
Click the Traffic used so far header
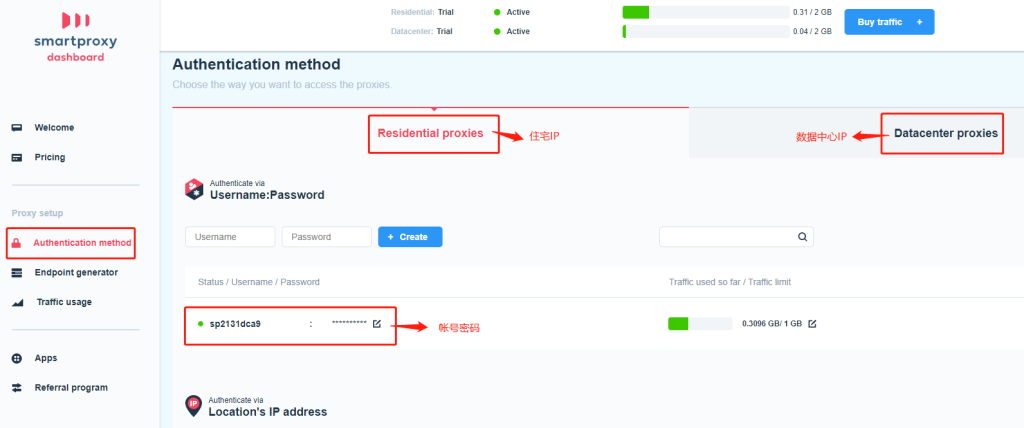(x=730, y=282)
